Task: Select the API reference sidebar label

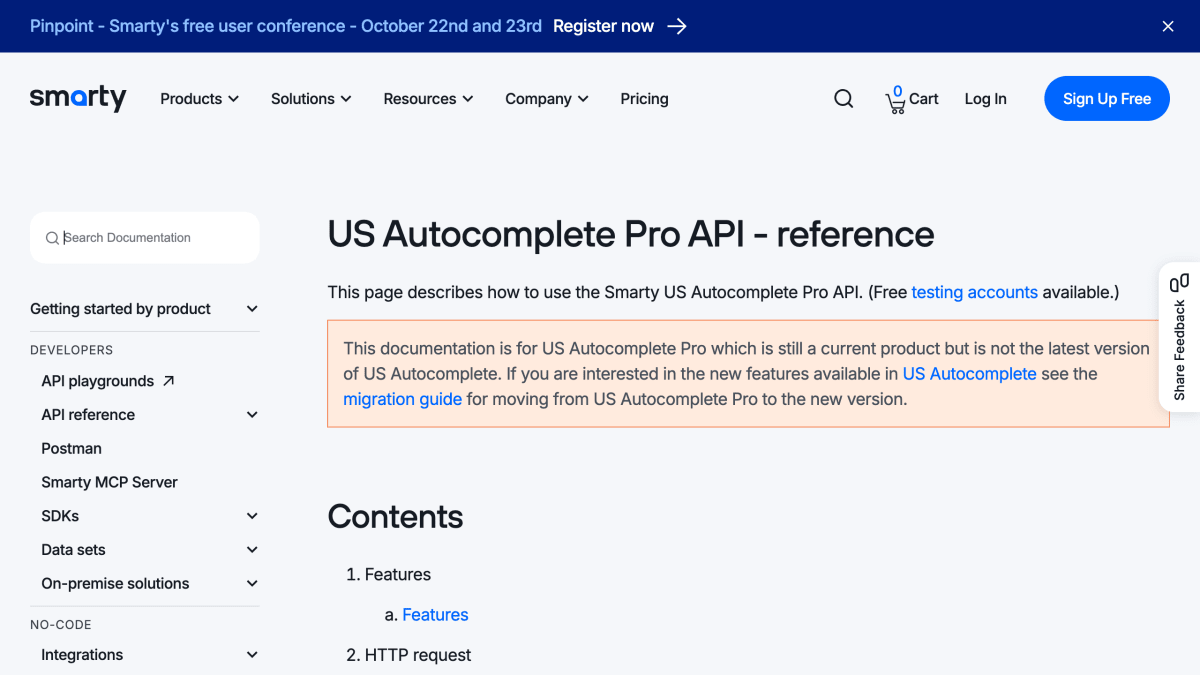Action: tap(88, 415)
